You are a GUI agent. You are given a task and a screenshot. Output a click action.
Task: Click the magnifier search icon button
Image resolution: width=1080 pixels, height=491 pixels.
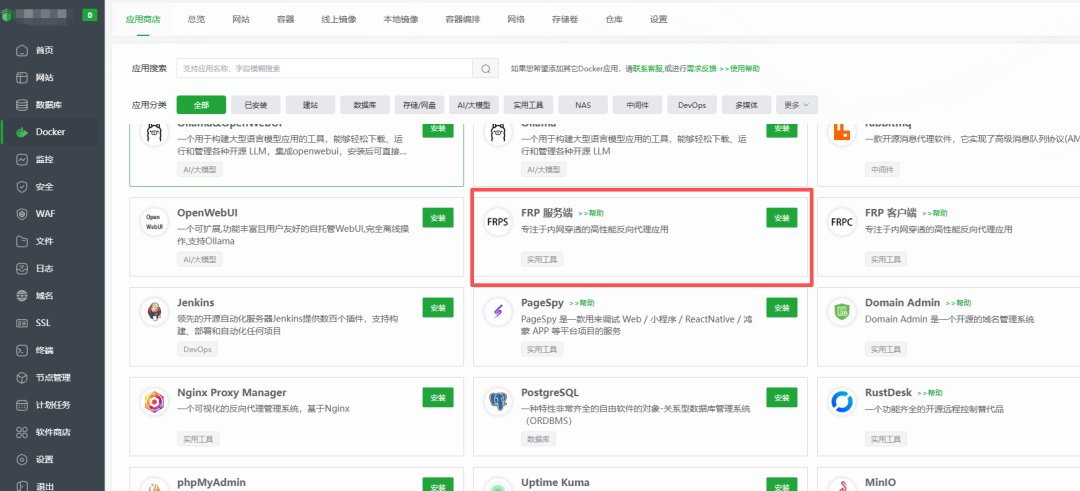pos(486,68)
